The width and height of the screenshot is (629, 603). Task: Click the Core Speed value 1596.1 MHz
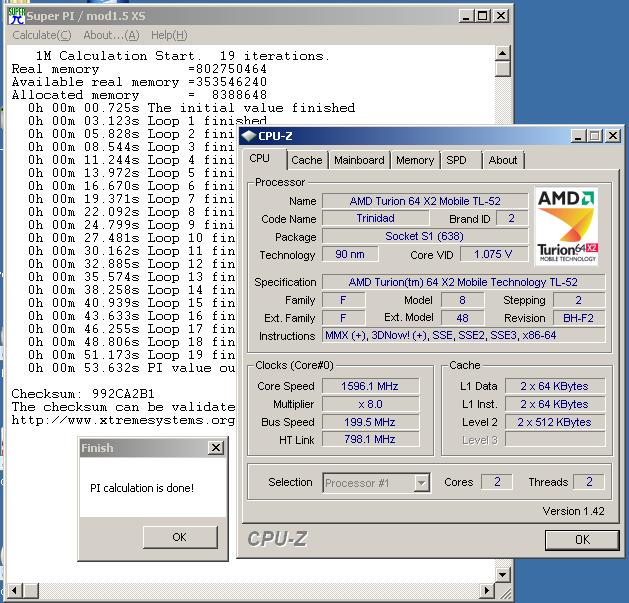[x=370, y=386]
